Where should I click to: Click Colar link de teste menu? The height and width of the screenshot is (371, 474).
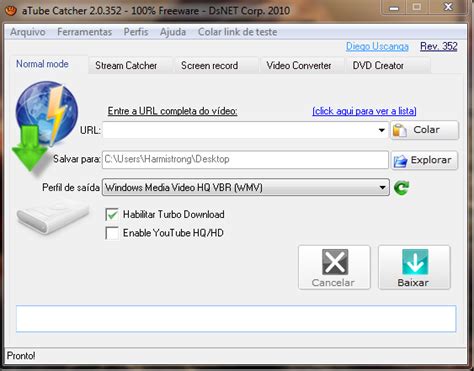tap(238, 32)
